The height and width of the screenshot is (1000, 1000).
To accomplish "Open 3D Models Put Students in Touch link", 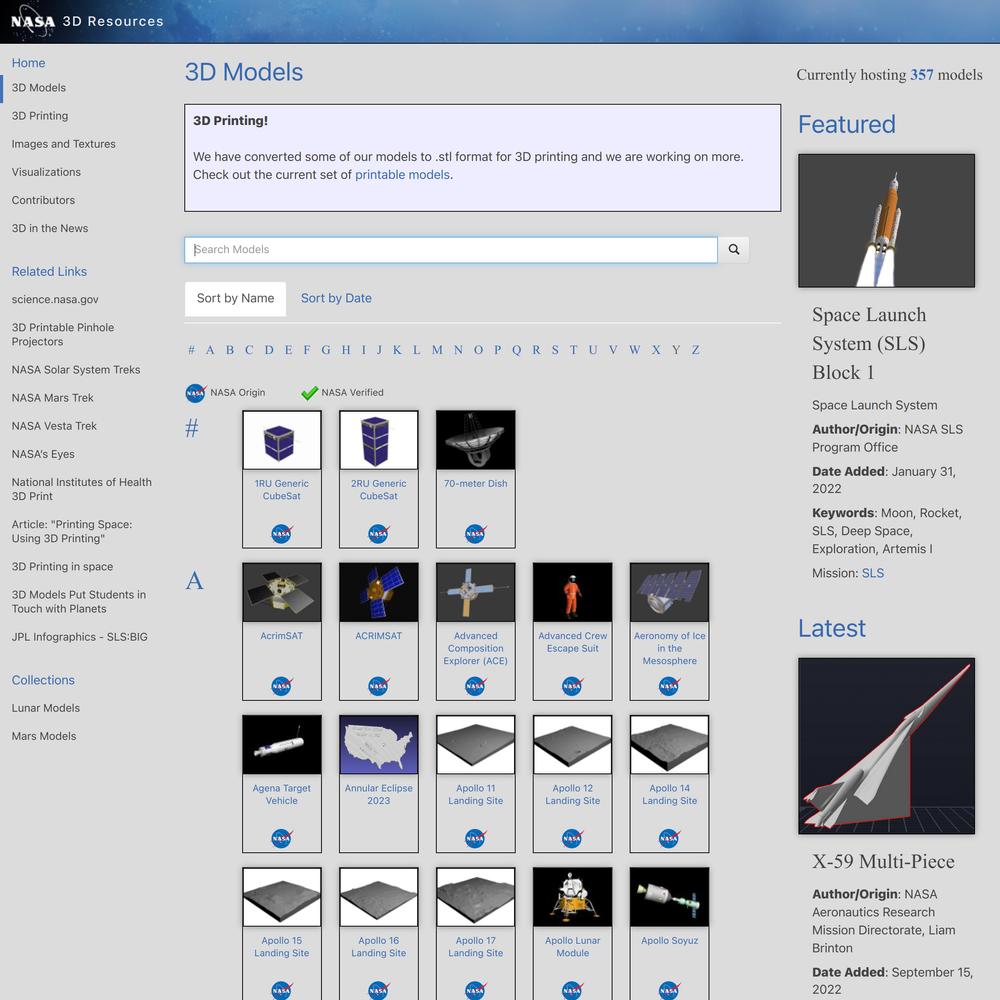I will pyautogui.click(x=78, y=601).
